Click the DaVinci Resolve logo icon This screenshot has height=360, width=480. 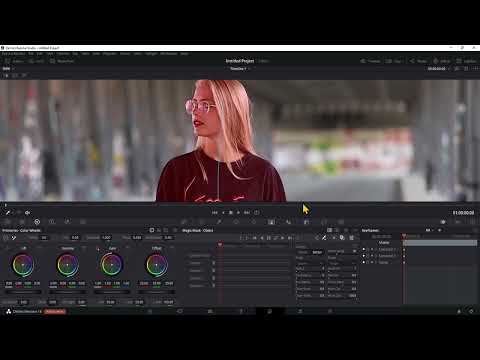click(x=9, y=311)
